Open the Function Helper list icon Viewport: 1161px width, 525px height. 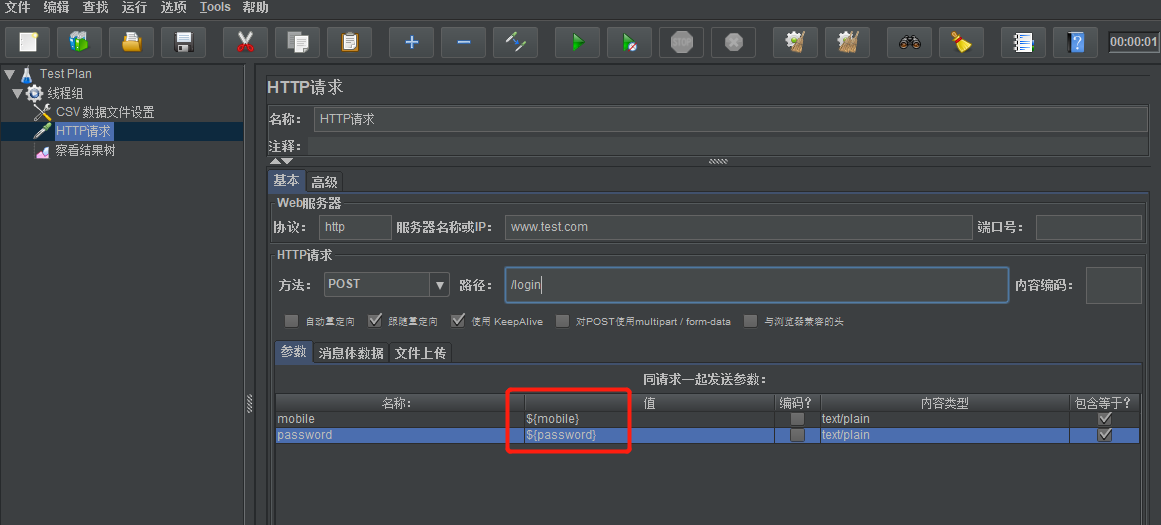click(x=1023, y=42)
